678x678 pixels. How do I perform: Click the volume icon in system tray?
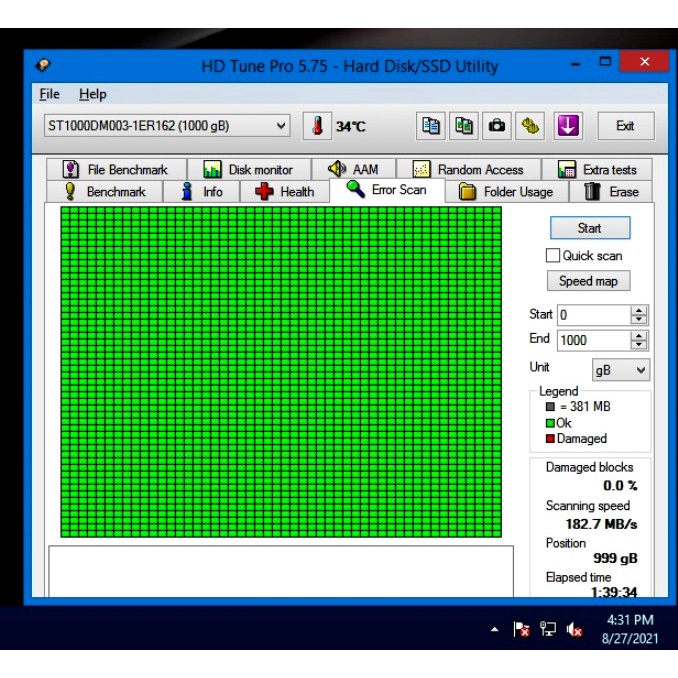point(575,629)
